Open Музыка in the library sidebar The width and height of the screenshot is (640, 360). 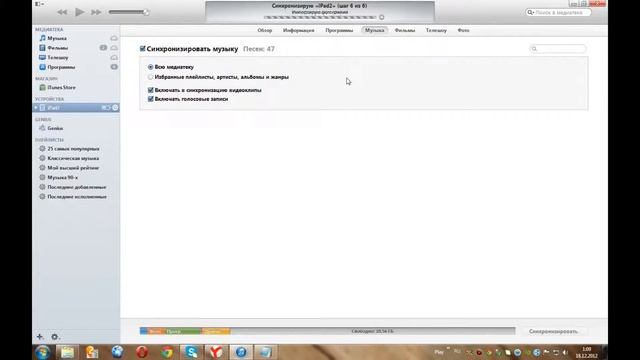pos(57,38)
